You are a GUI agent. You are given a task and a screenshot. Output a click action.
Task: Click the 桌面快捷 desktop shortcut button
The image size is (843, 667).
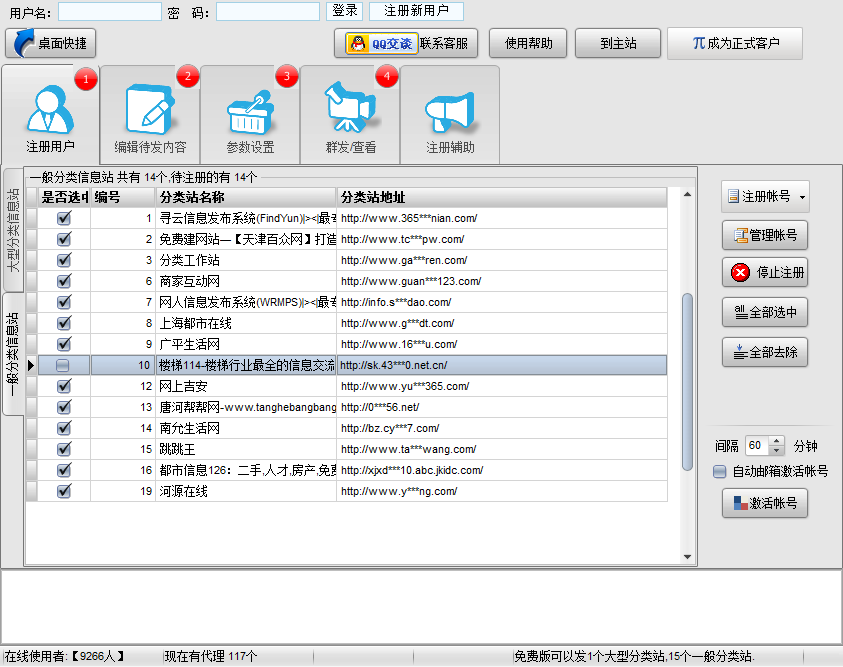[51, 43]
